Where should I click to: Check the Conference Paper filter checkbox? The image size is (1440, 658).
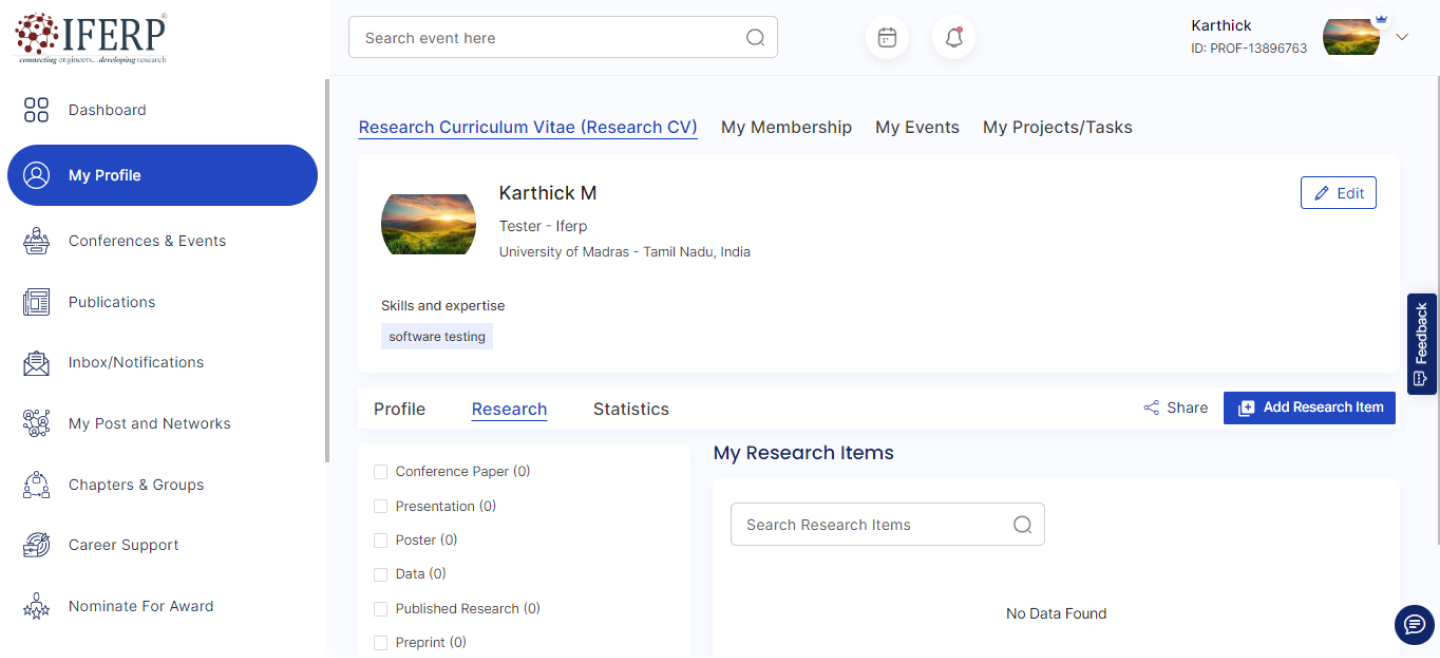(x=380, y=472)
